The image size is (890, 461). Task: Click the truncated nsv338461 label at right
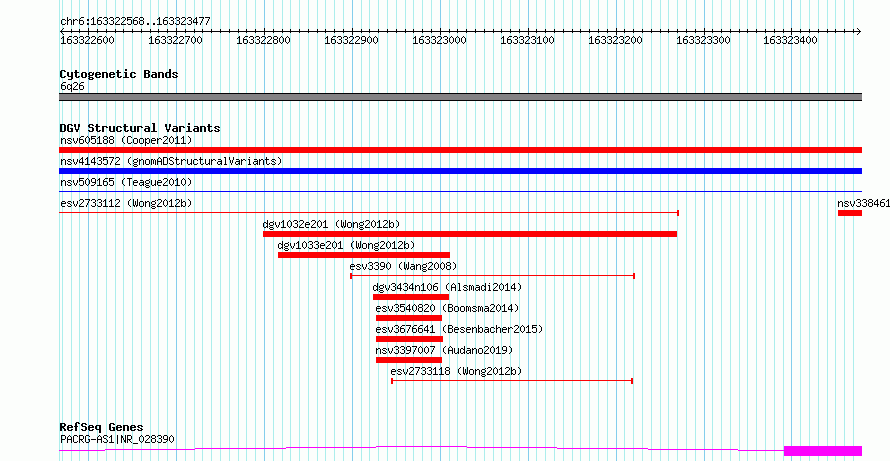tap(863, 203)
